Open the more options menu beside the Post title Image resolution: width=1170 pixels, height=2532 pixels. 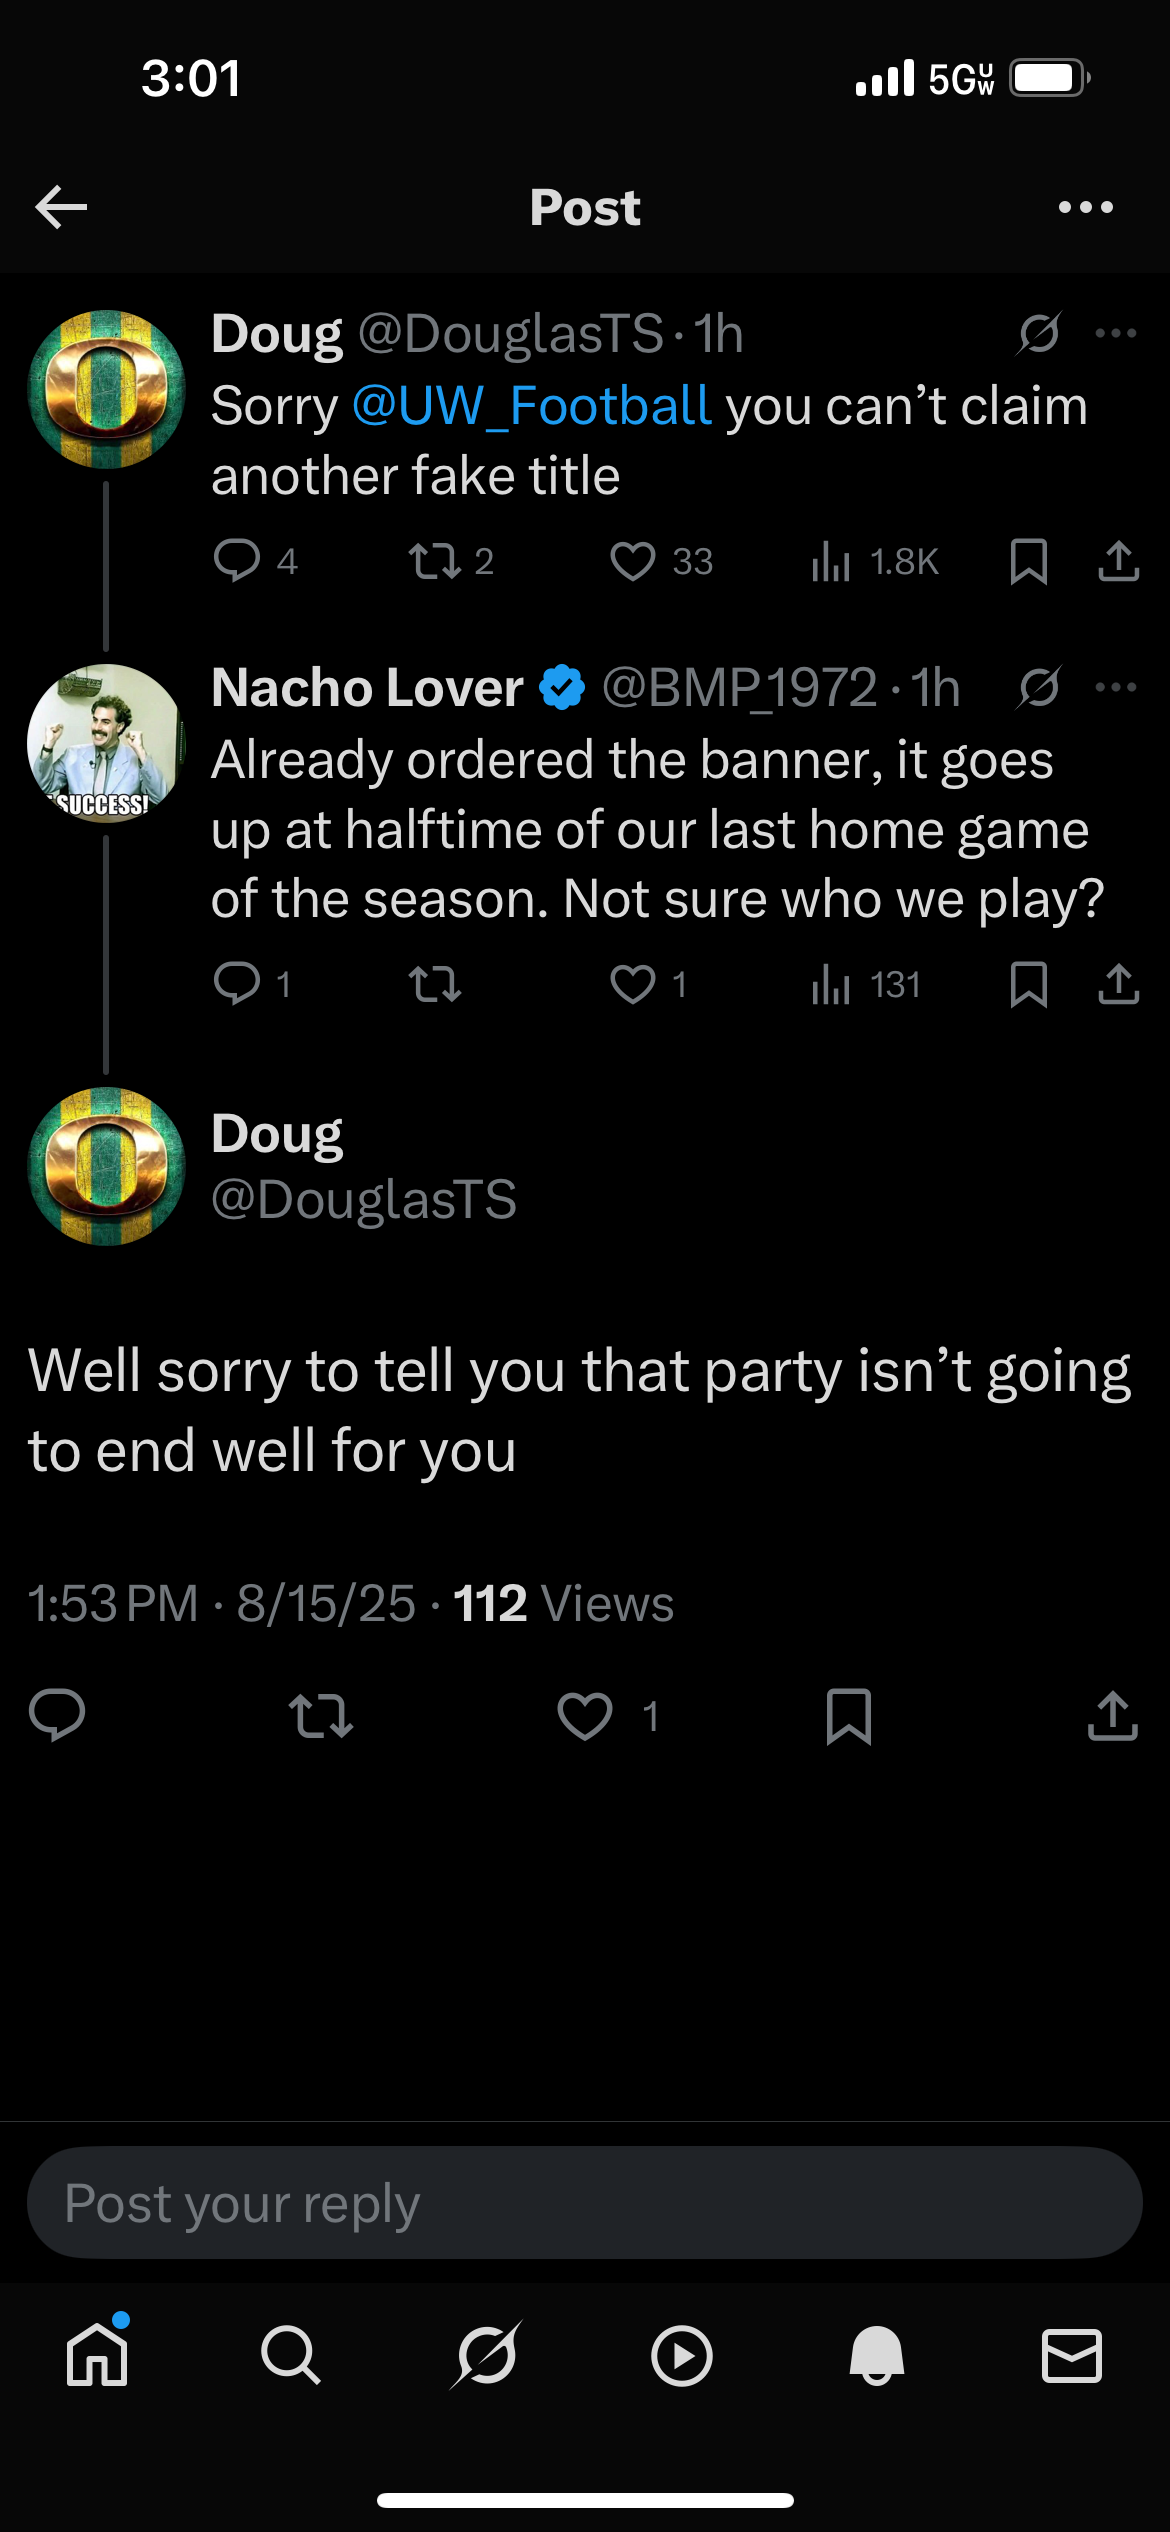pos(1085,207)
